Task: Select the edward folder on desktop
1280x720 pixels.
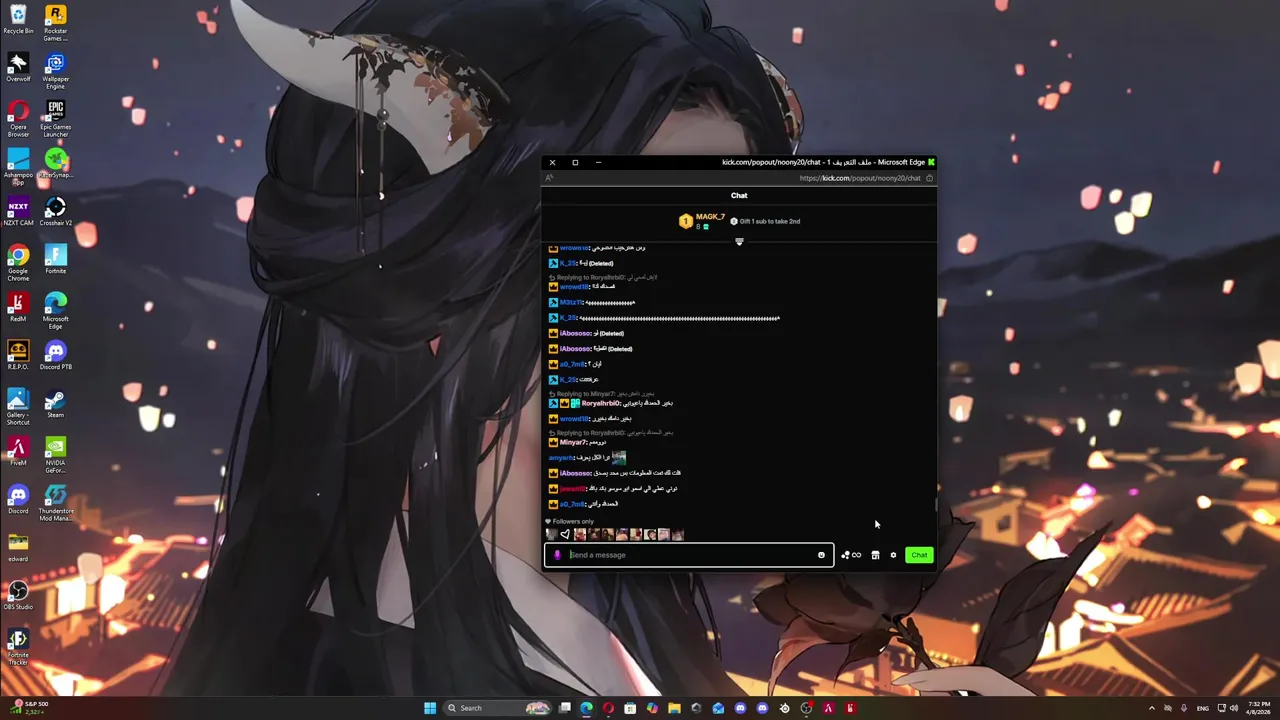Action: [18, 549]
